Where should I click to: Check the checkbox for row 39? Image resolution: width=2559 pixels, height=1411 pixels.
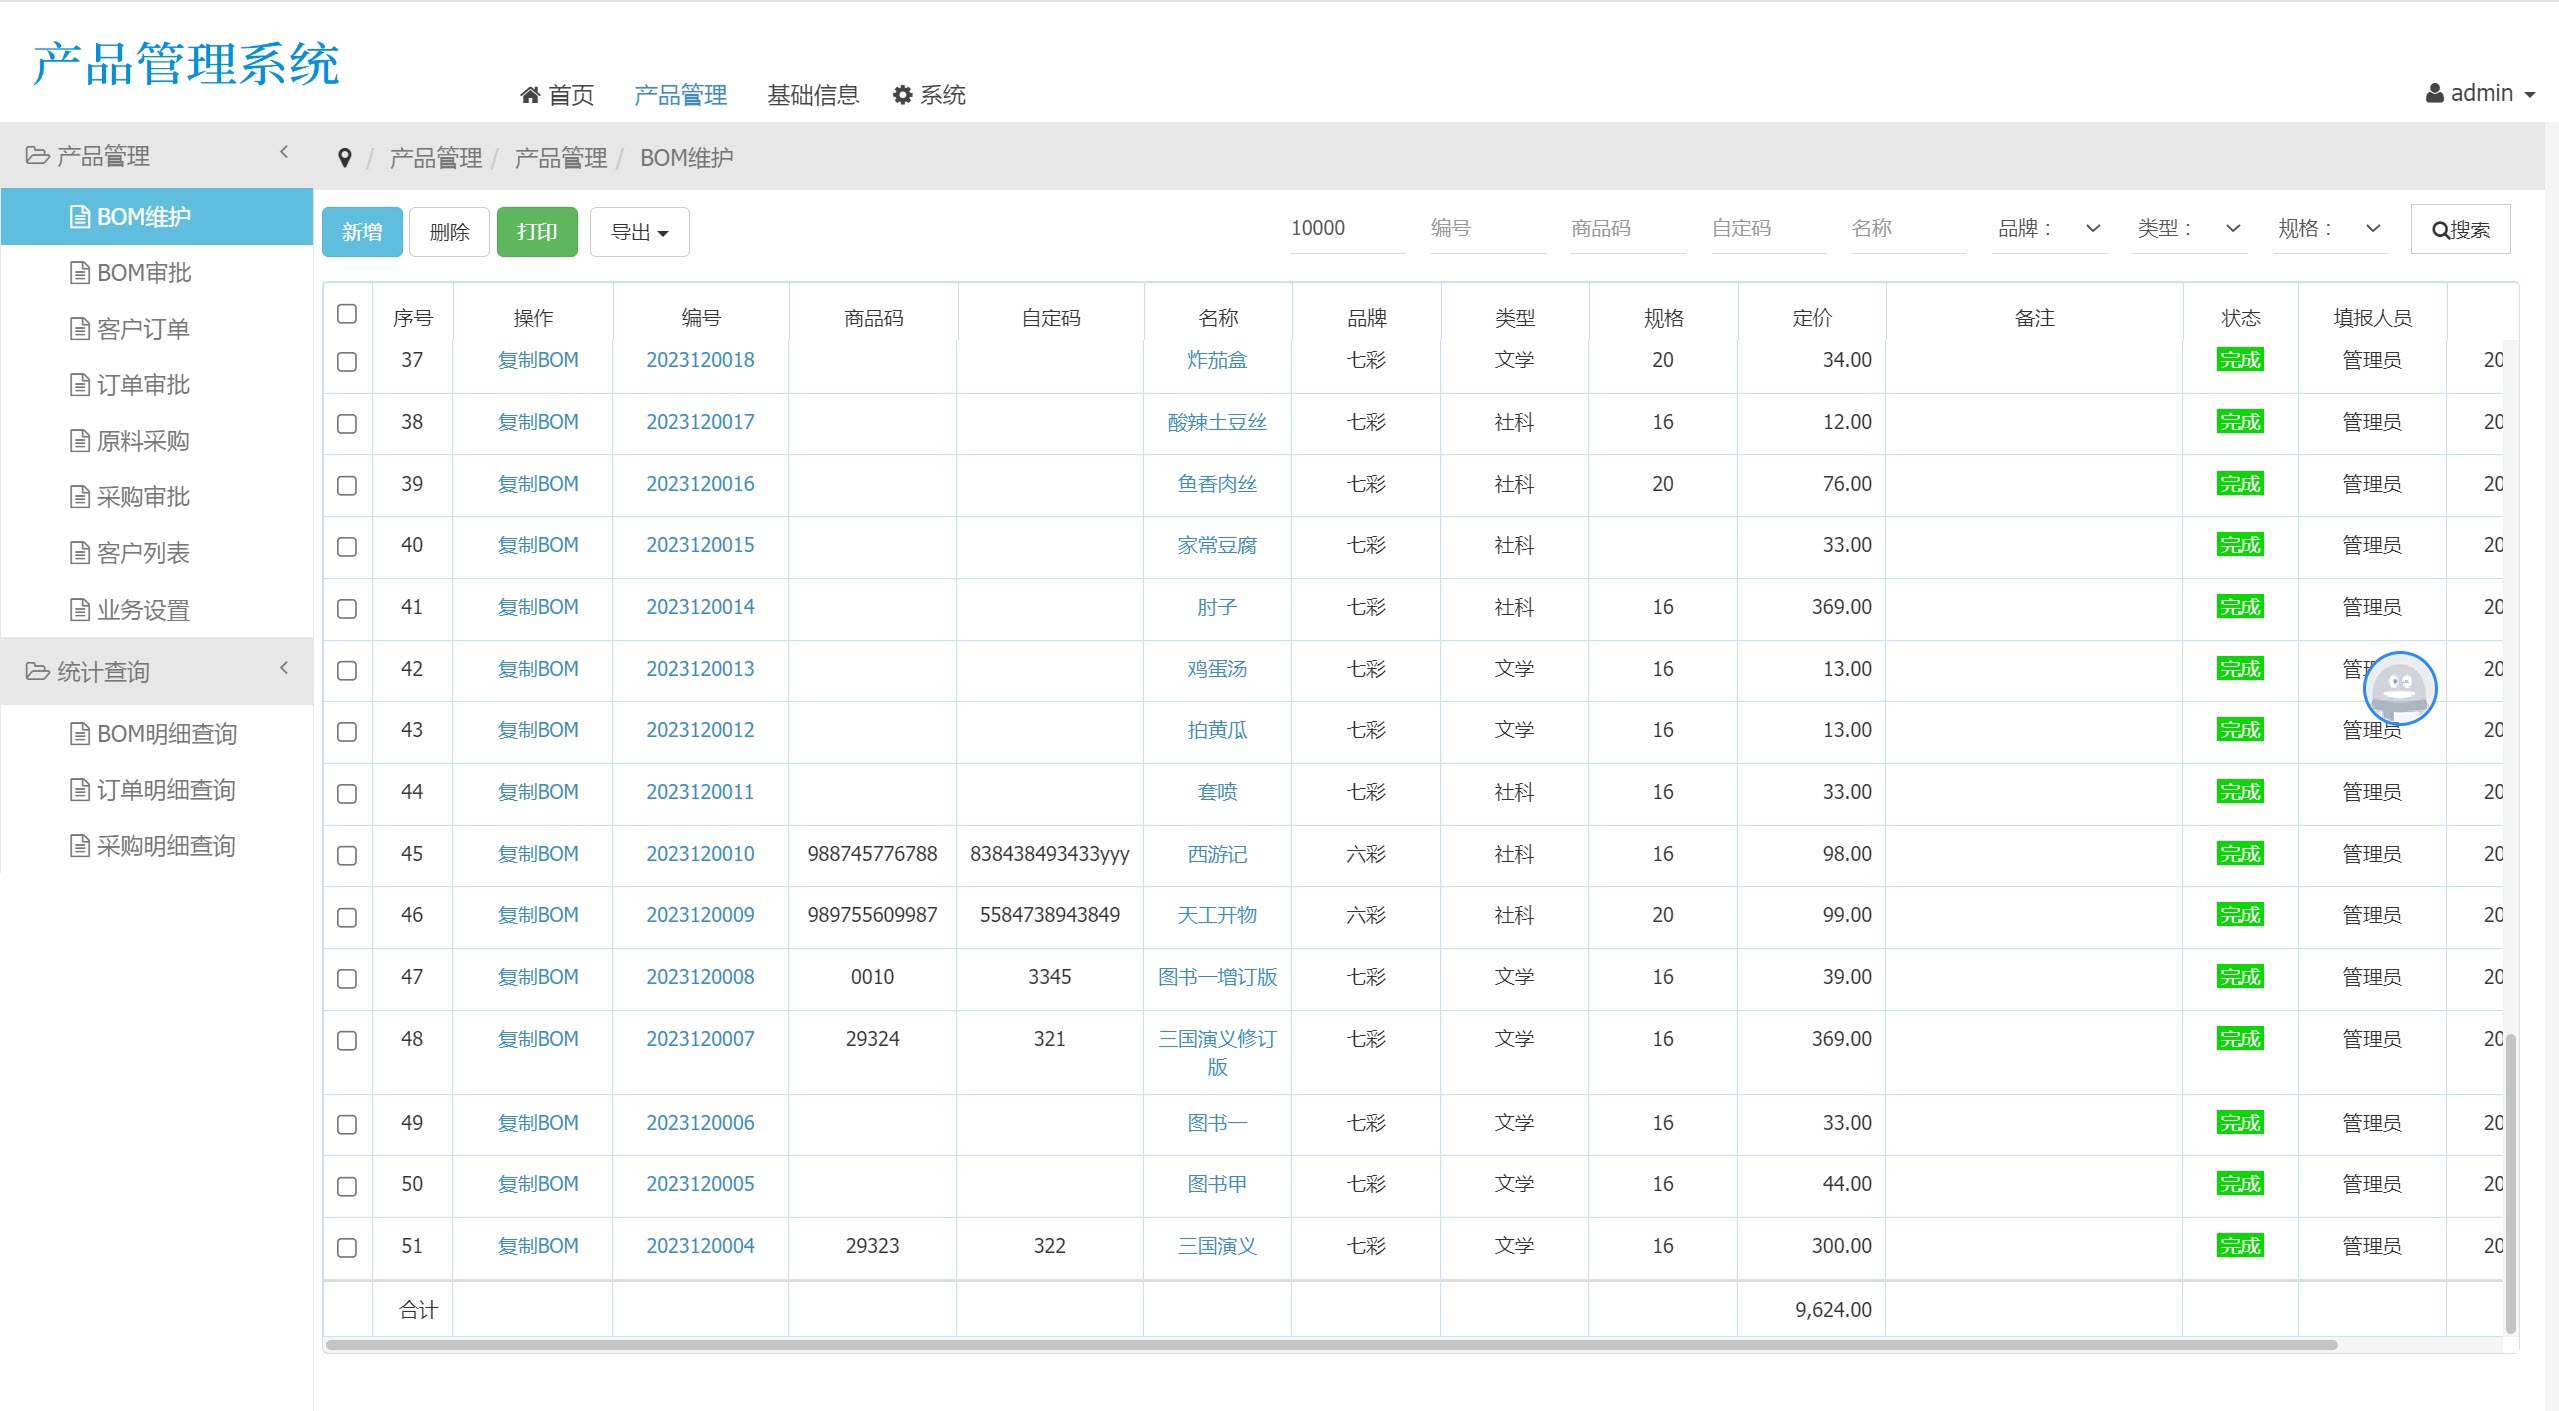tap(347, 485)
